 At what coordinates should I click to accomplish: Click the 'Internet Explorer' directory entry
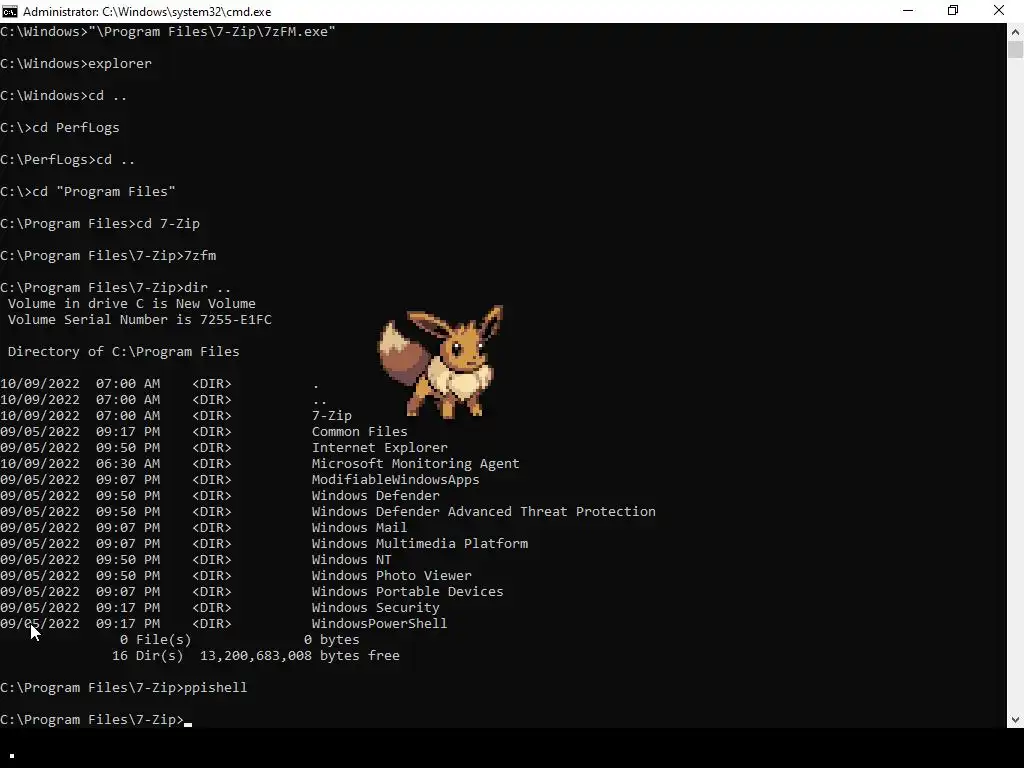coord(379,447)
